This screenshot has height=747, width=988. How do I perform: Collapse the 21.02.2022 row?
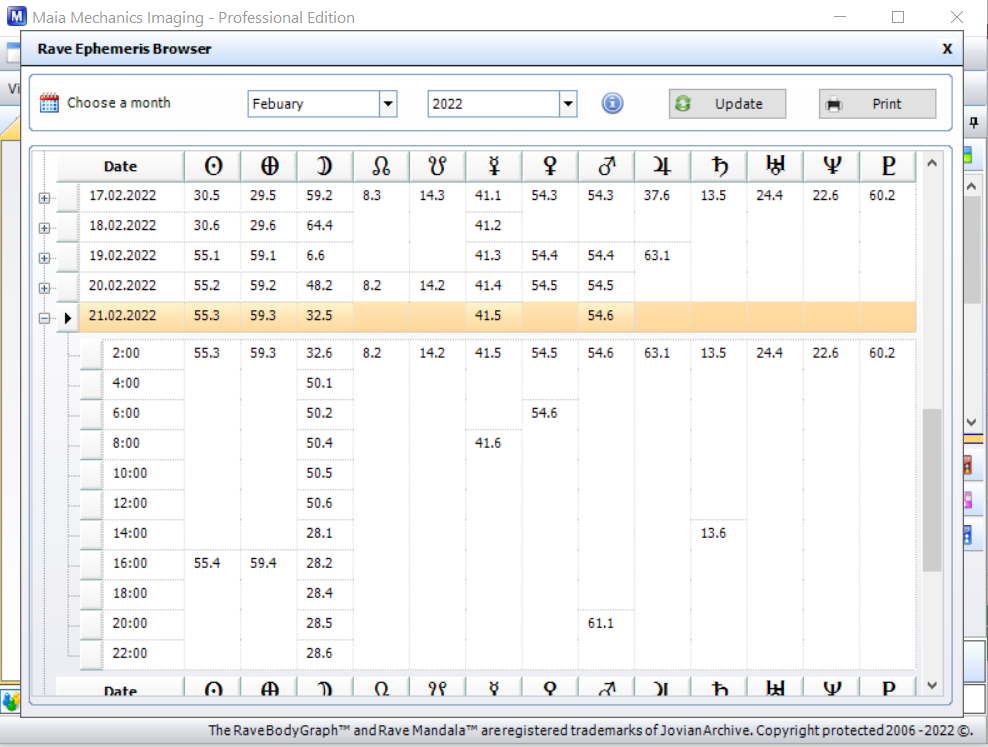coord(44,318)
